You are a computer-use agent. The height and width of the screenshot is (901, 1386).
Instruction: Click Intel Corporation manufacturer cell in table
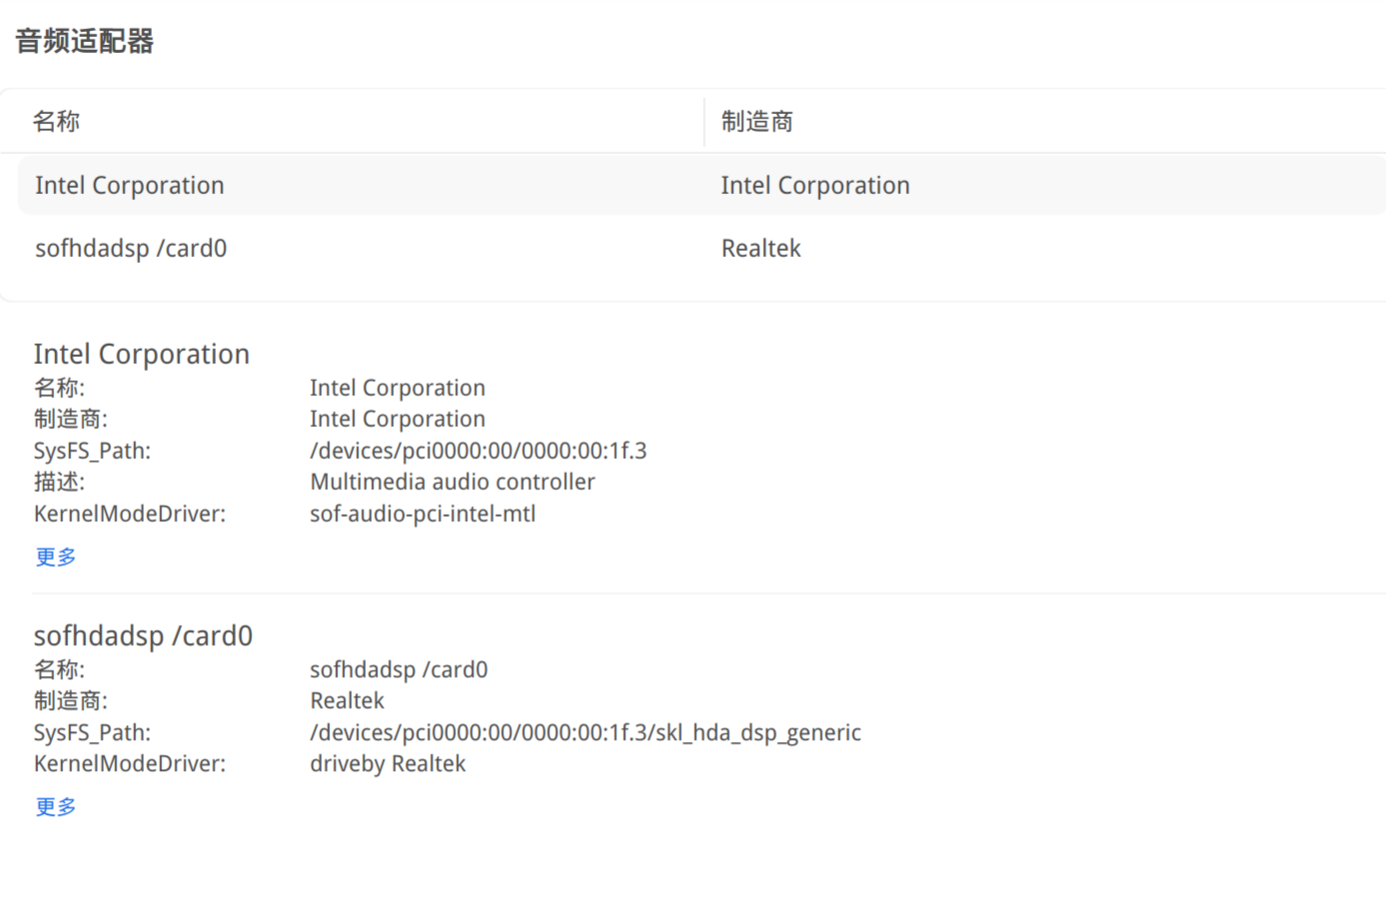[x=815, y=186]
